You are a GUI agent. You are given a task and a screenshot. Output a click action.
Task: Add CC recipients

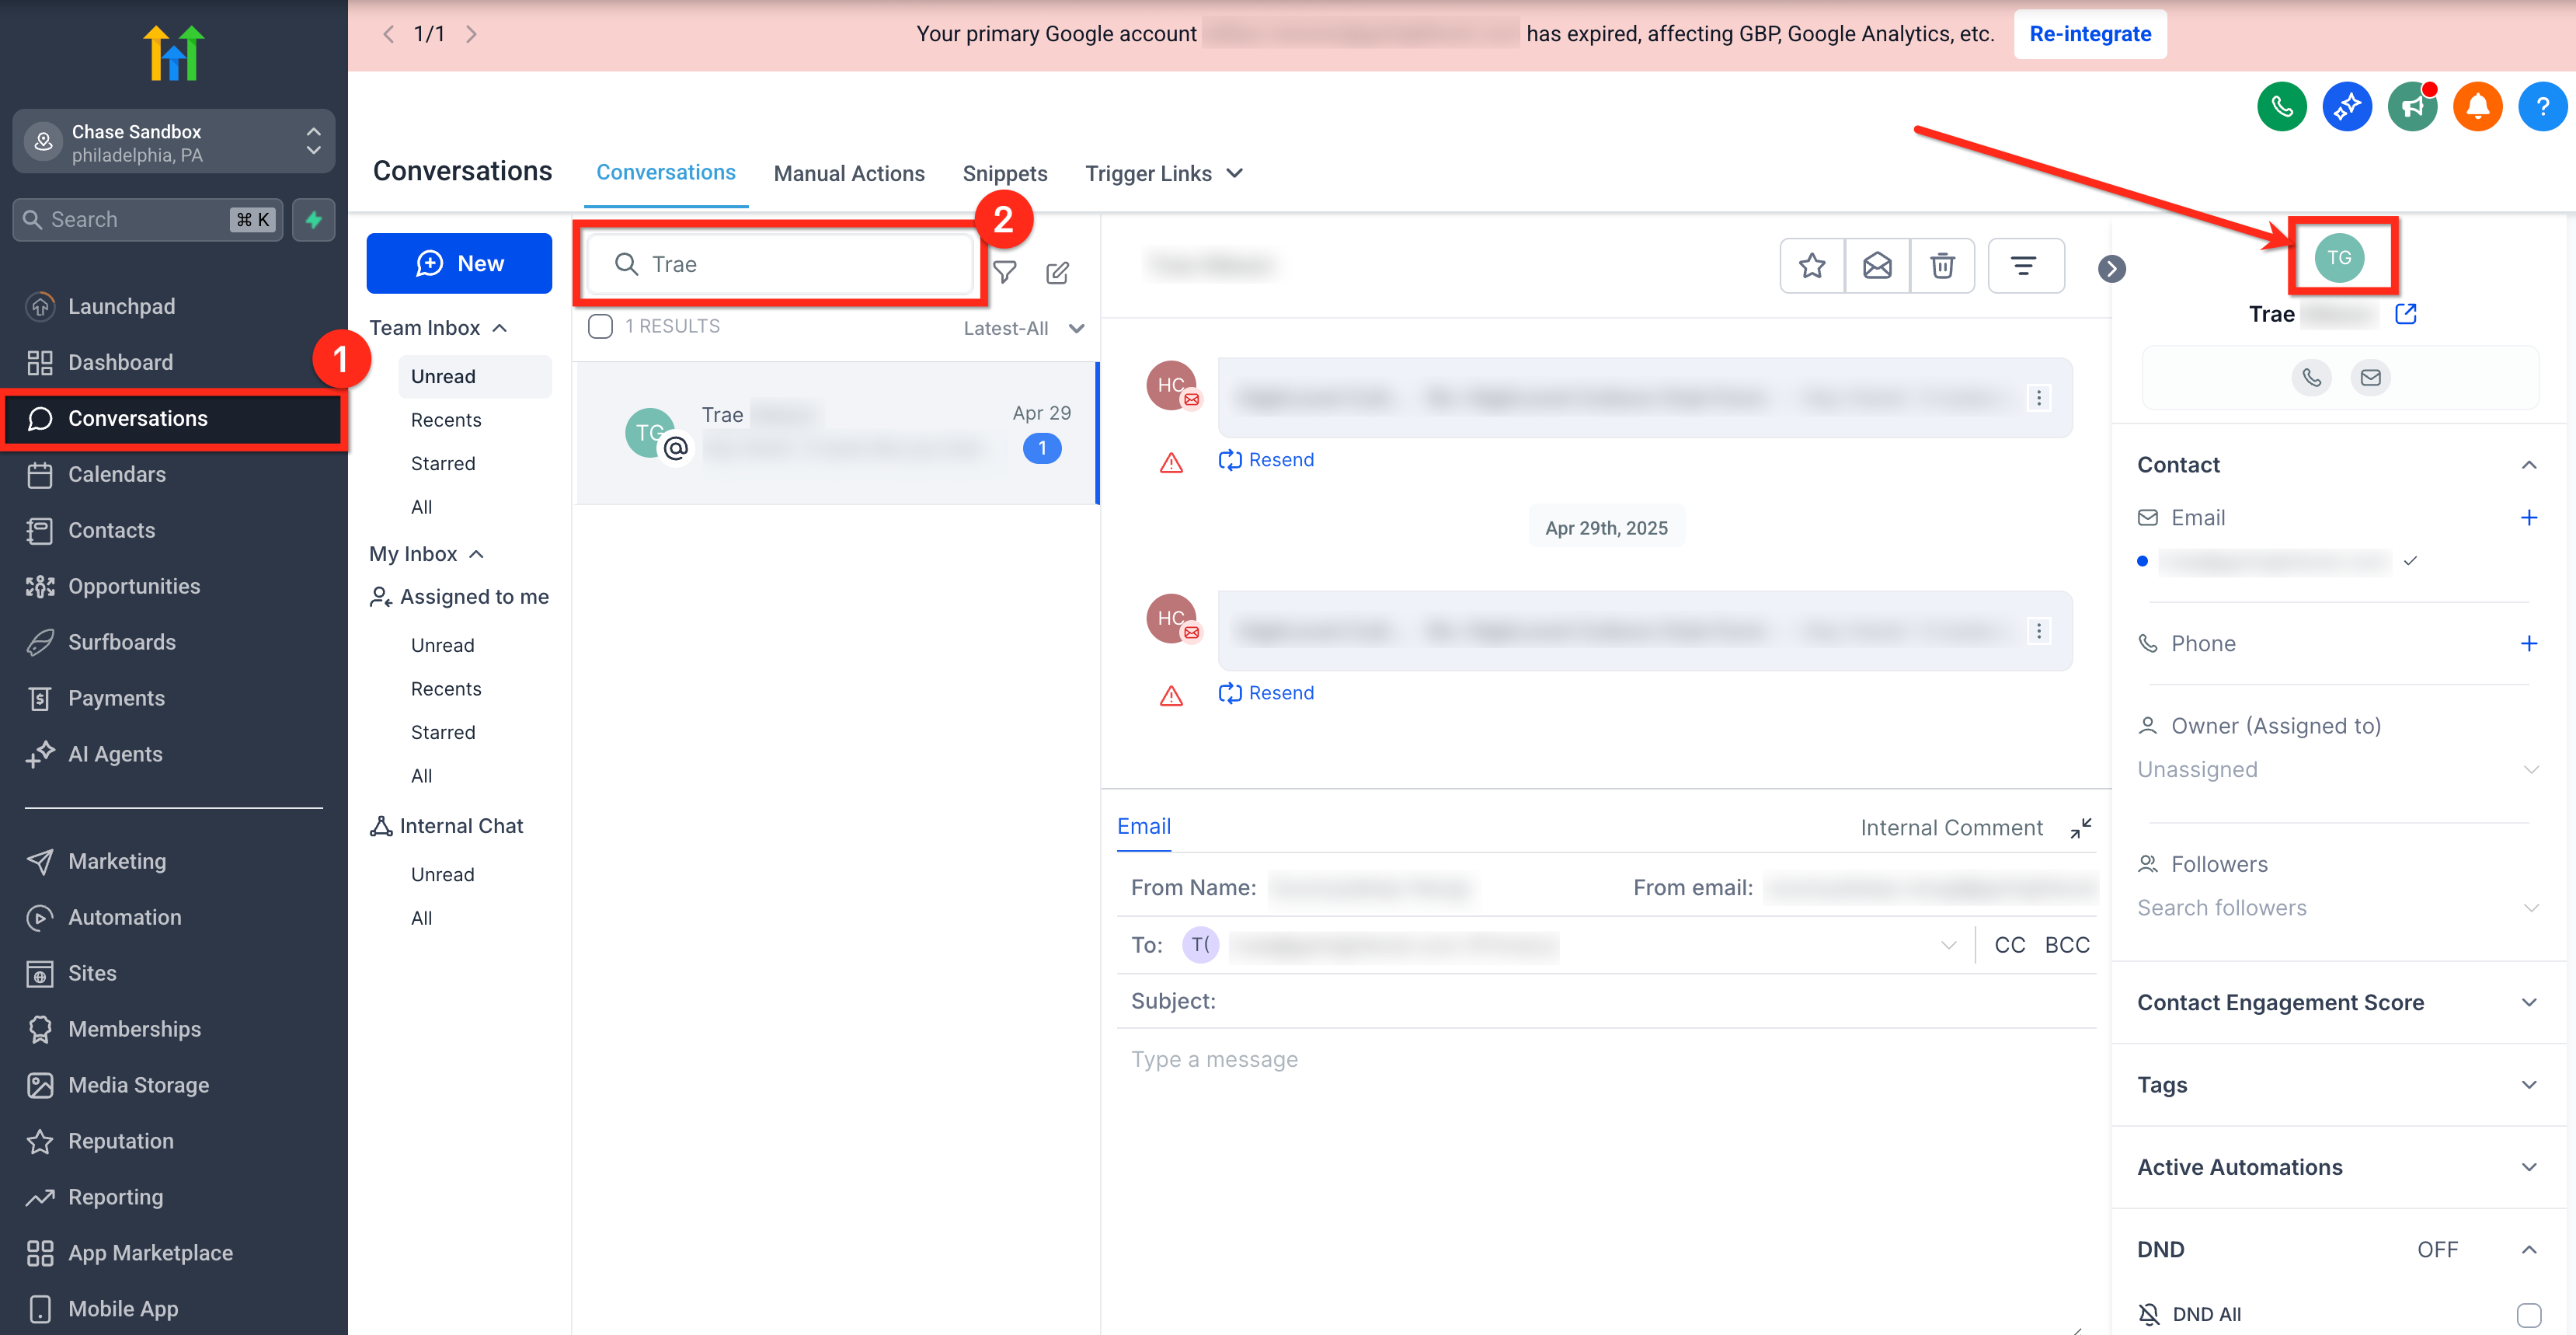2009,945
